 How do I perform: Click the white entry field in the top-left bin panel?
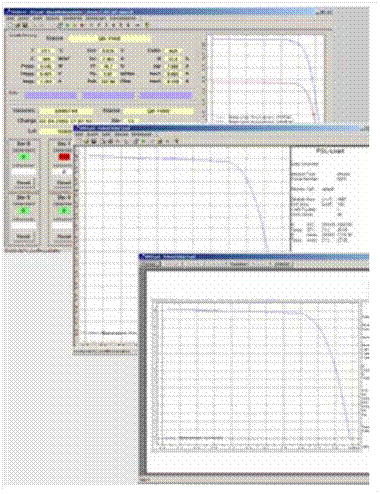(24, 172)
